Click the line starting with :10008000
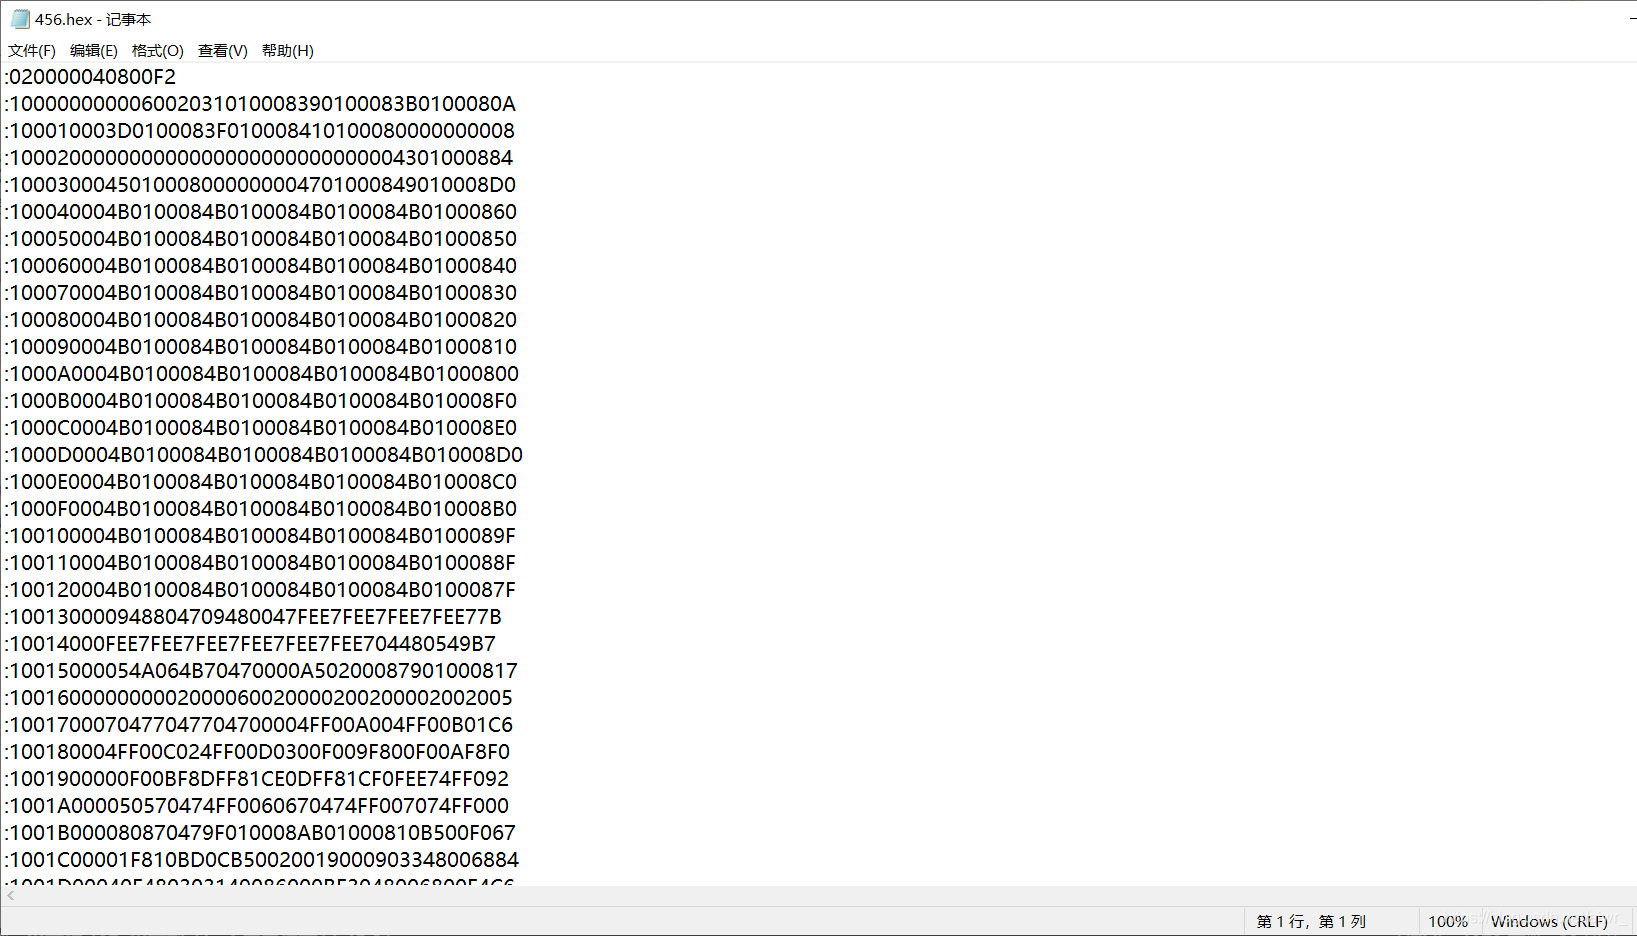 (x=261, y=320)
